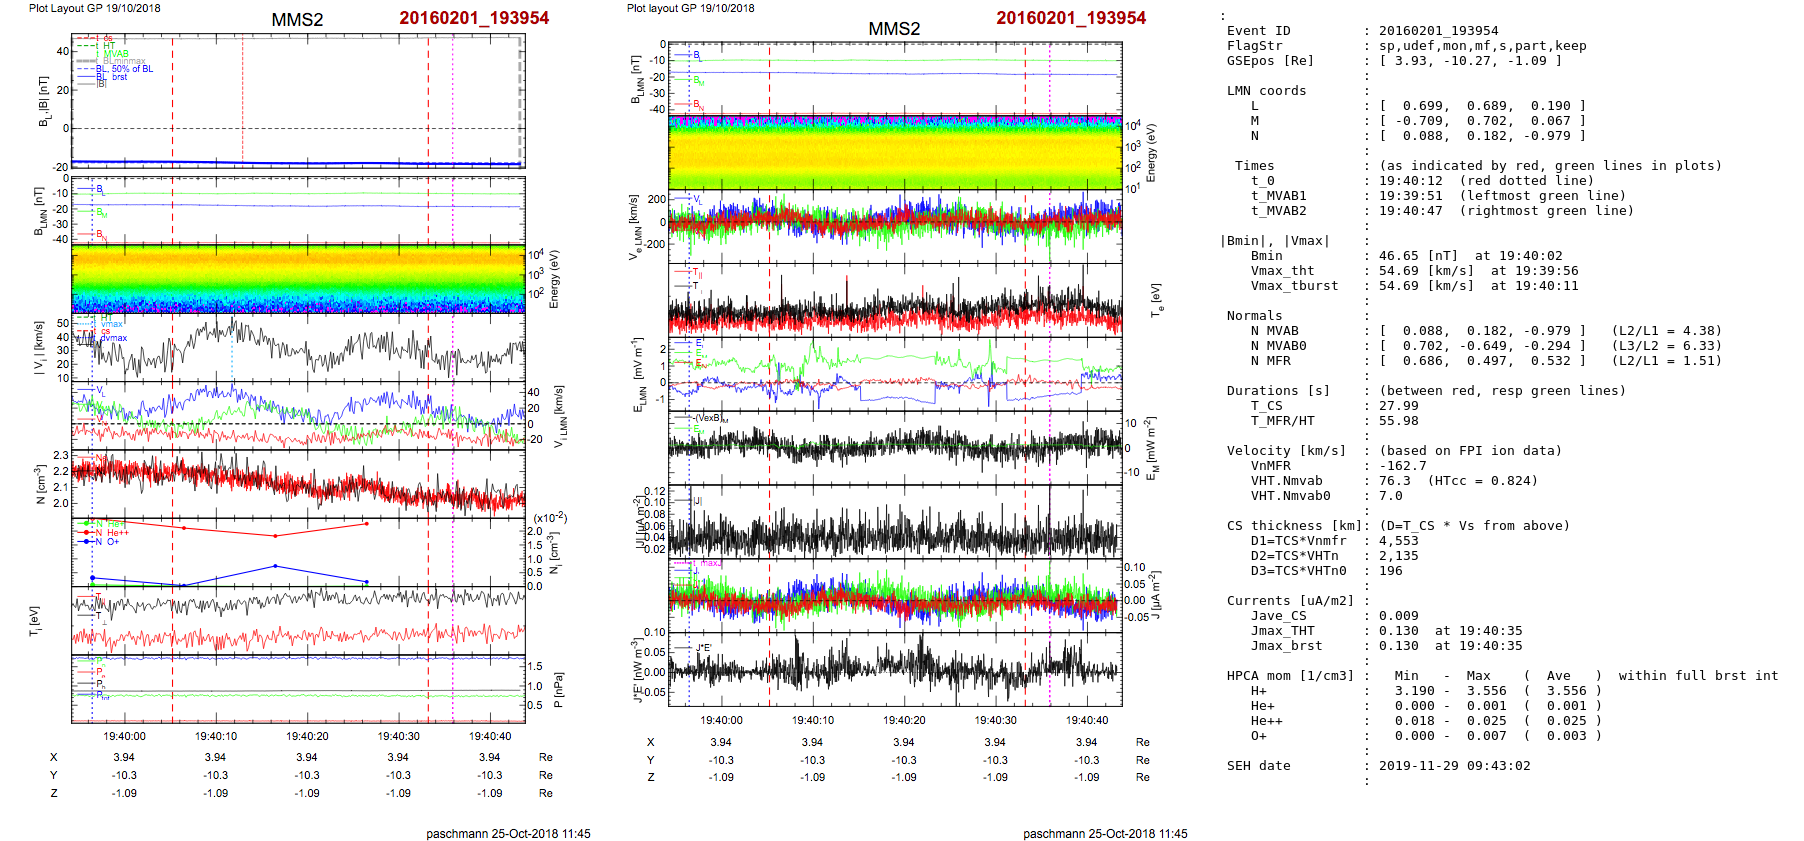Click the electron energy spectrogram in the right plot

point(895,152)
